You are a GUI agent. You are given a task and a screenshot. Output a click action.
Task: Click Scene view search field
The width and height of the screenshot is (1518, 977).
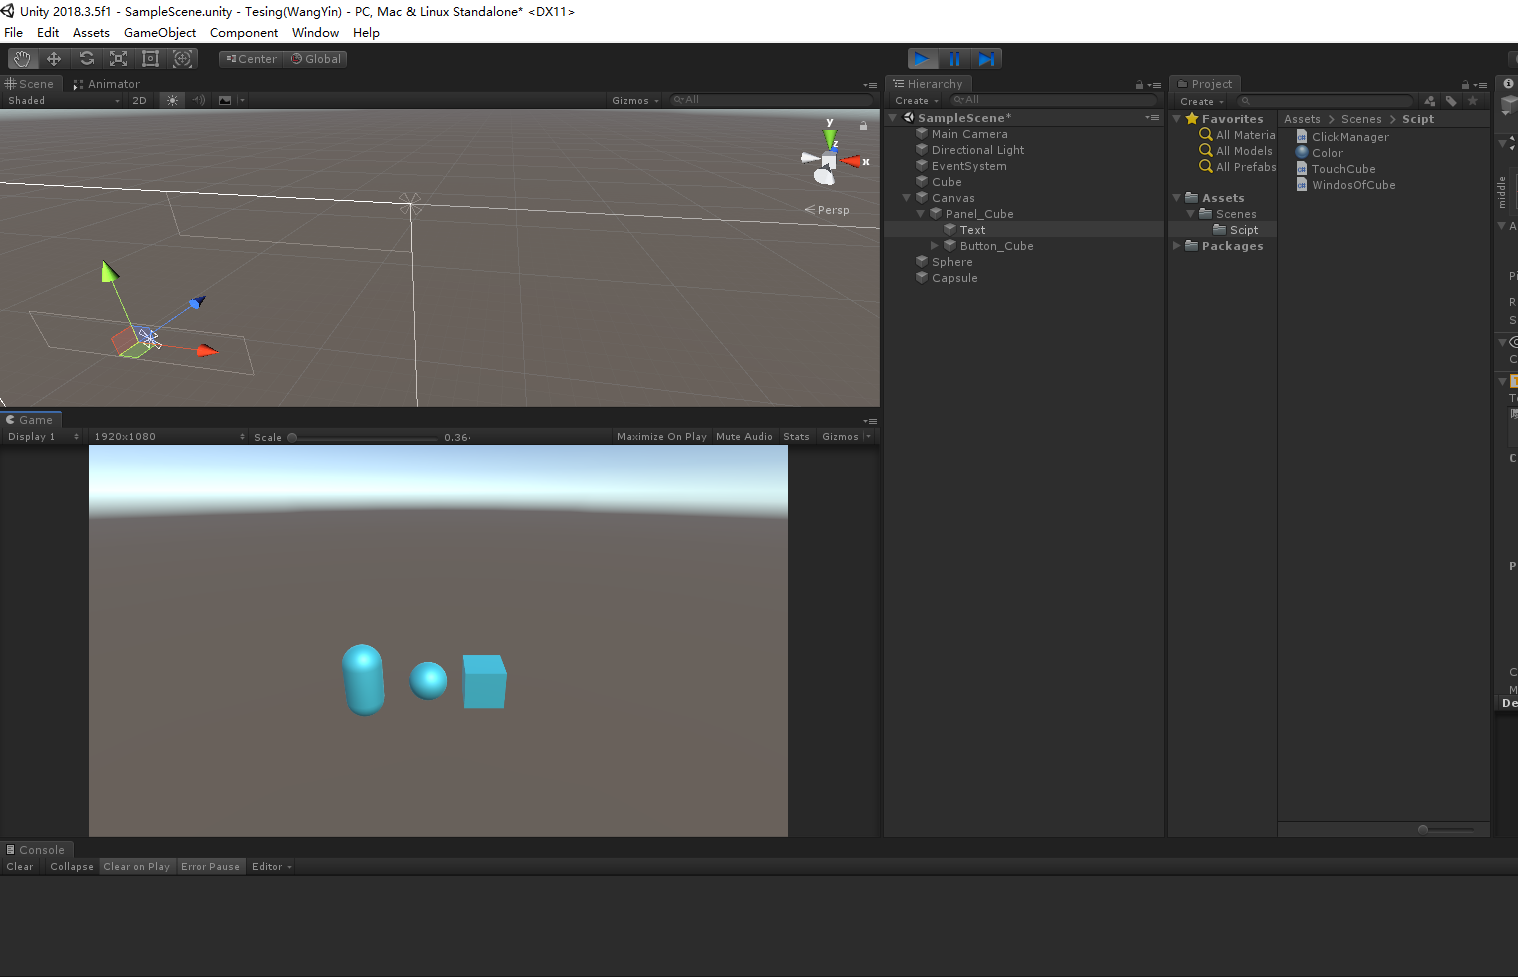[x=770, y=100]
